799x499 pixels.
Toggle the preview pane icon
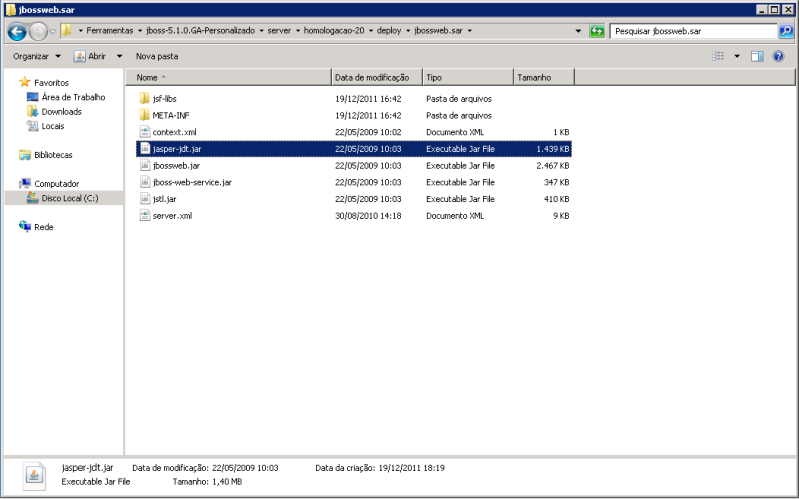coord(757,57)
